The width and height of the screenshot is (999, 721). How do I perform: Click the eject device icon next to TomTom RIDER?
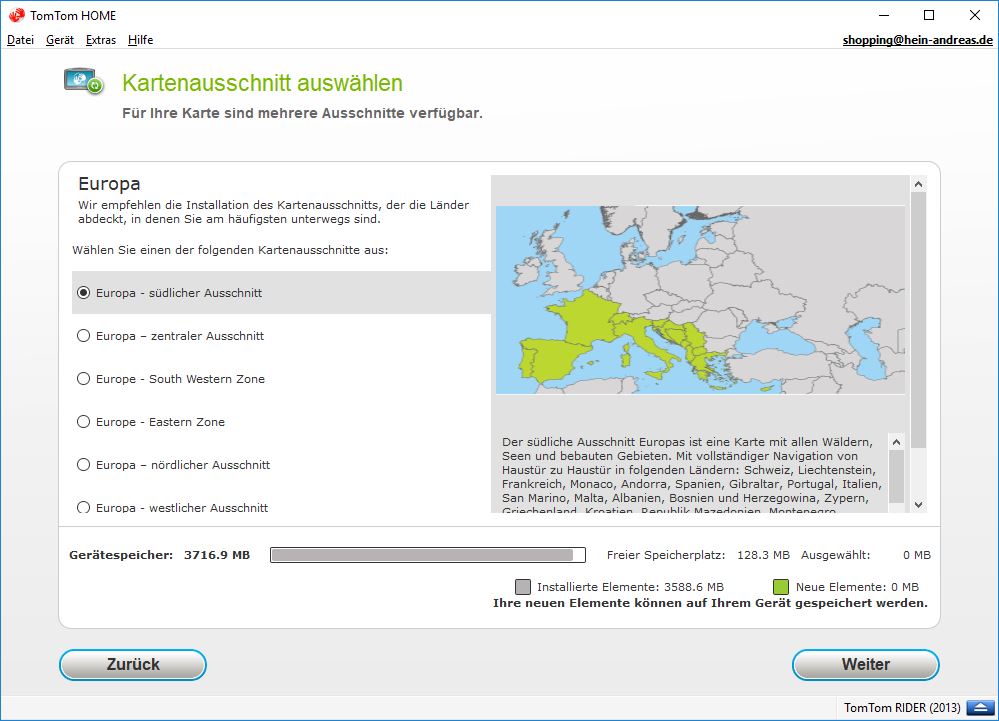click(x=977, y=708)
